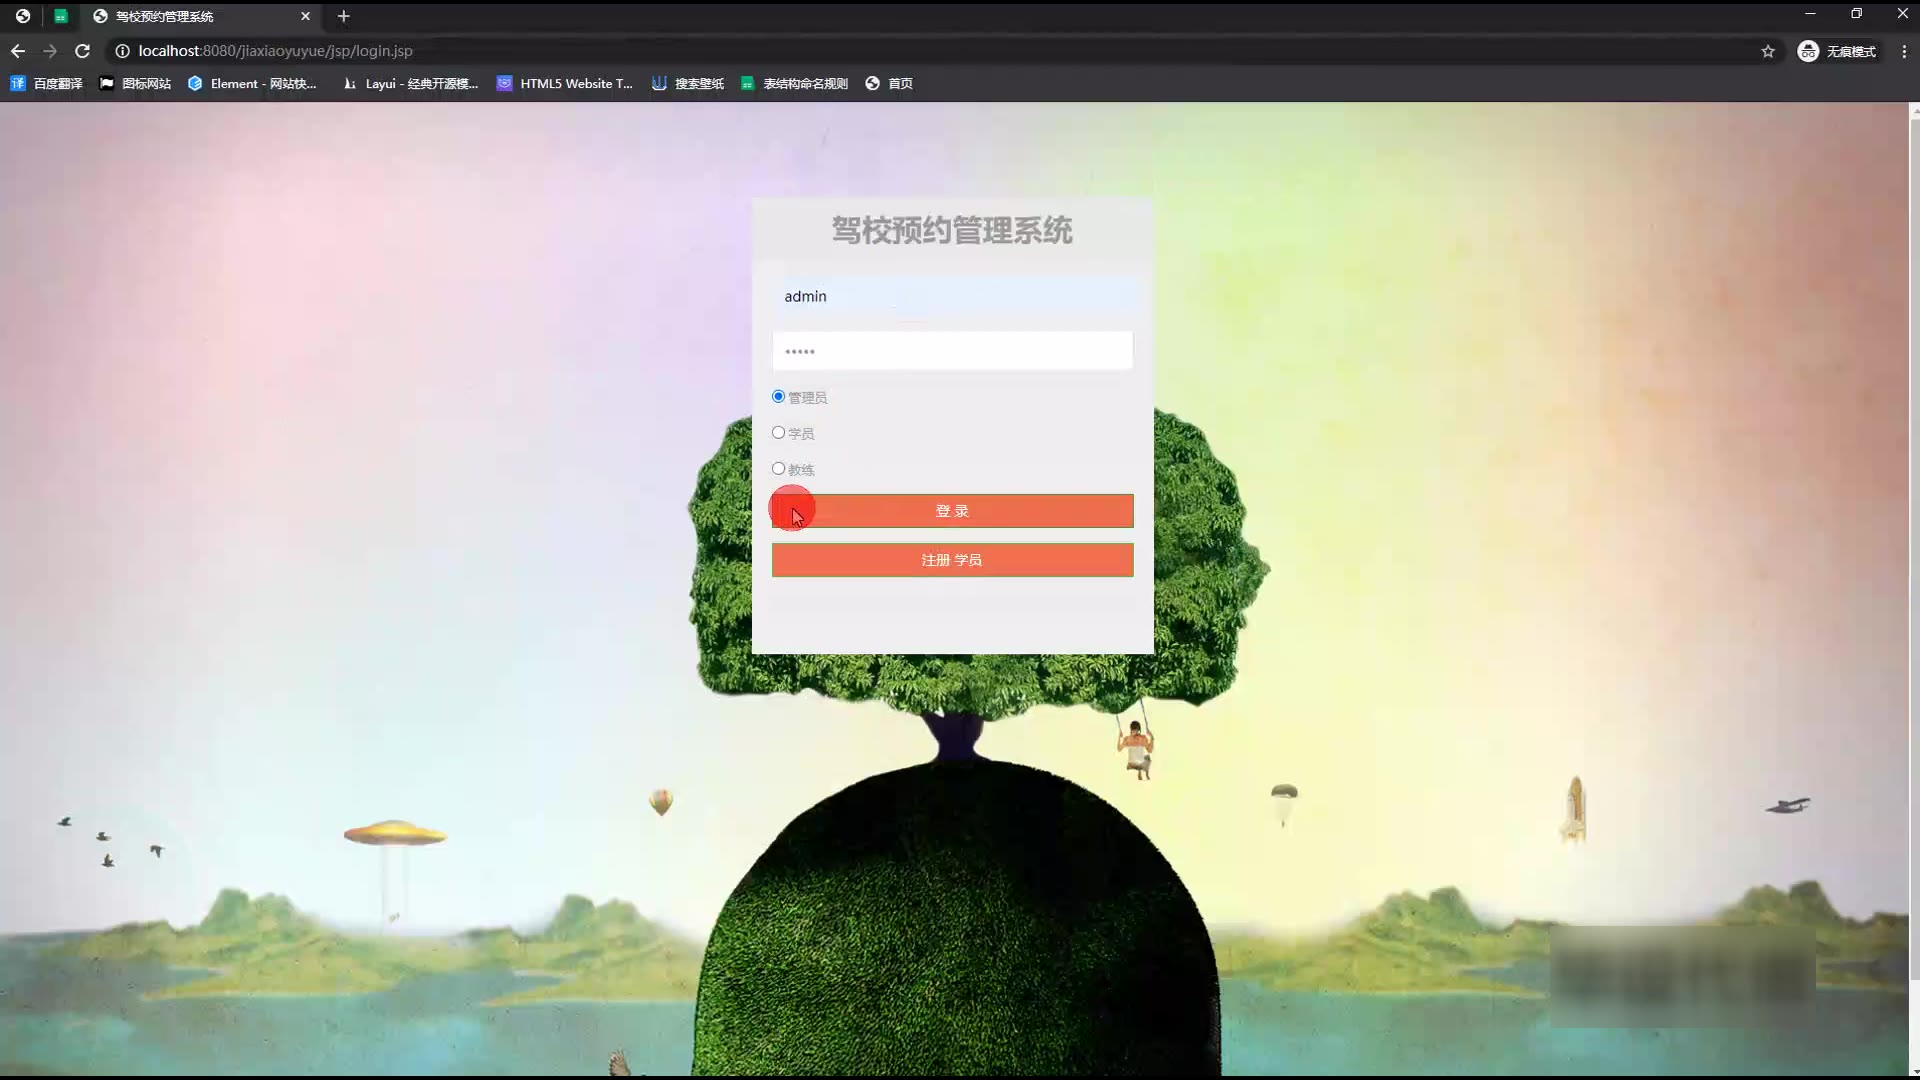Open the Layui bookmark
The image size is (1920, 1080).
point(410,84)
